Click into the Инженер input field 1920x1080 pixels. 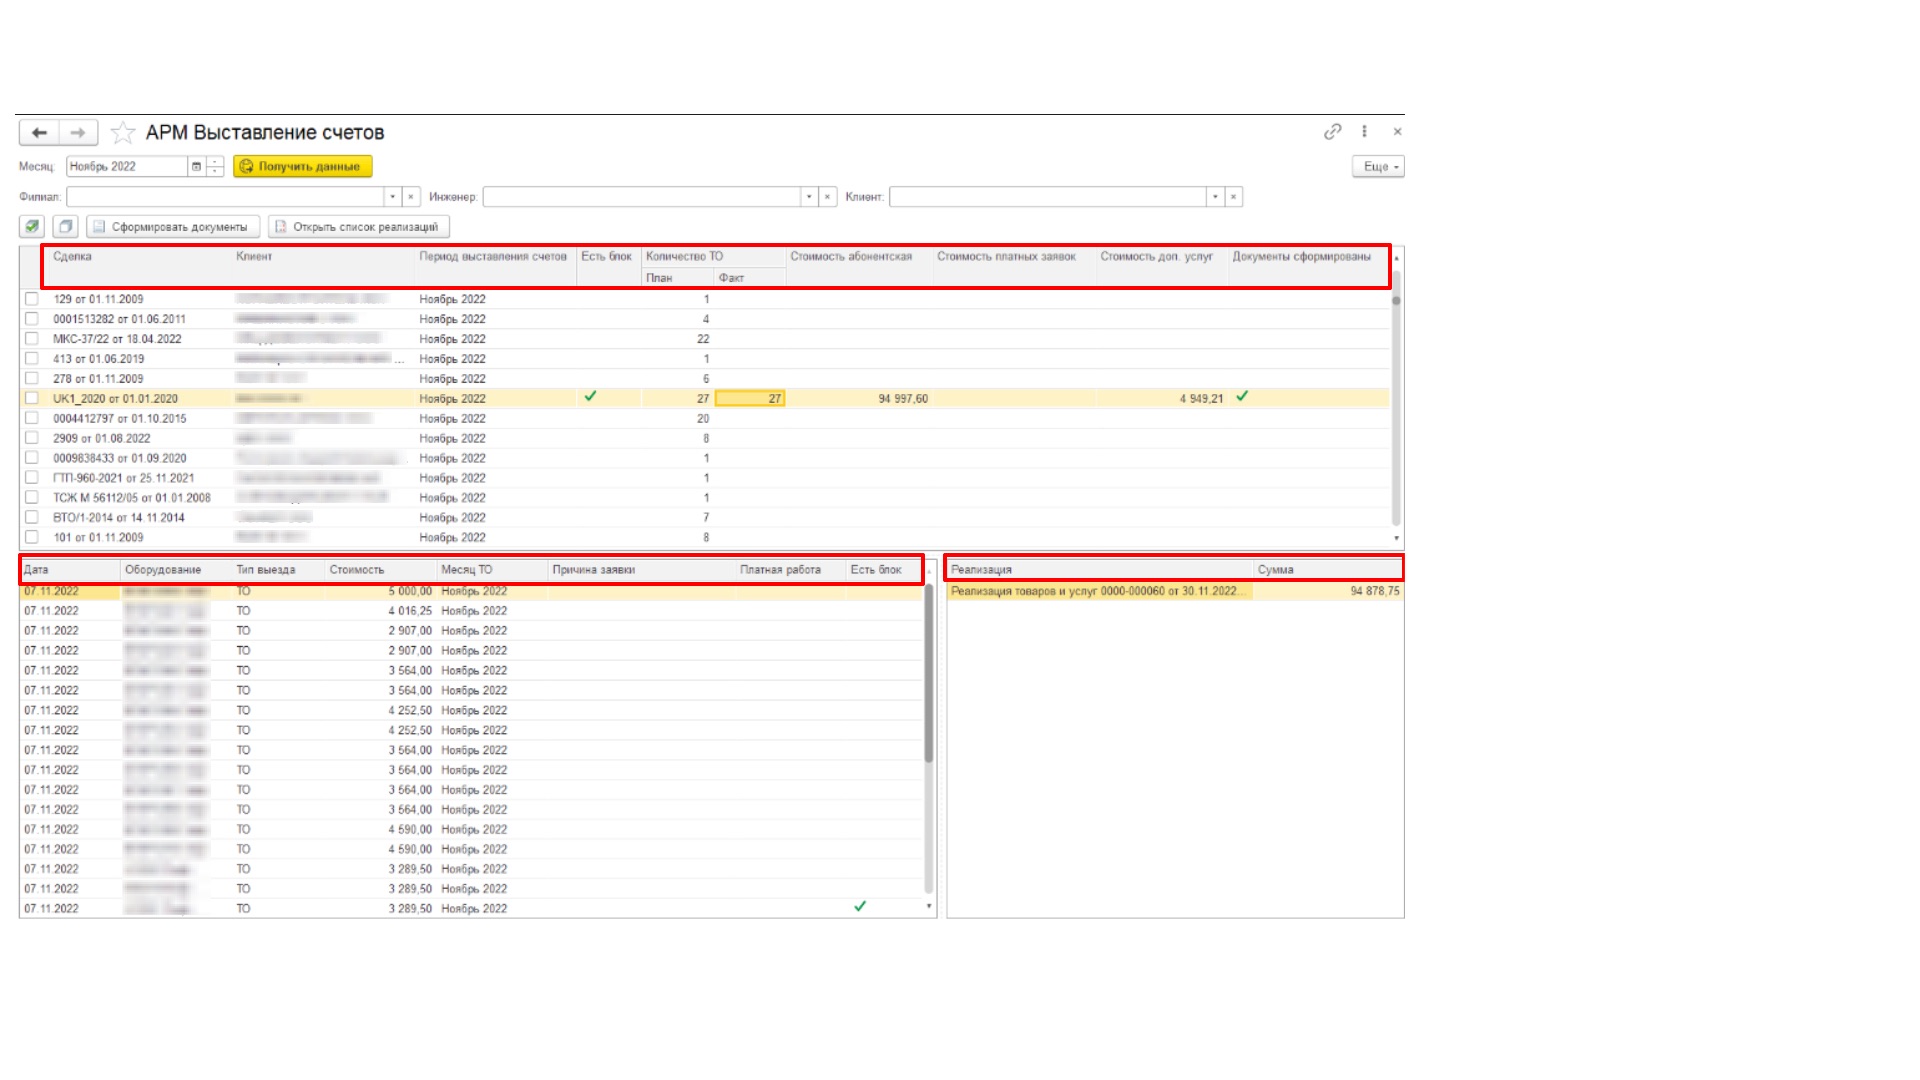pyautogui.click(x=641, y=197)
